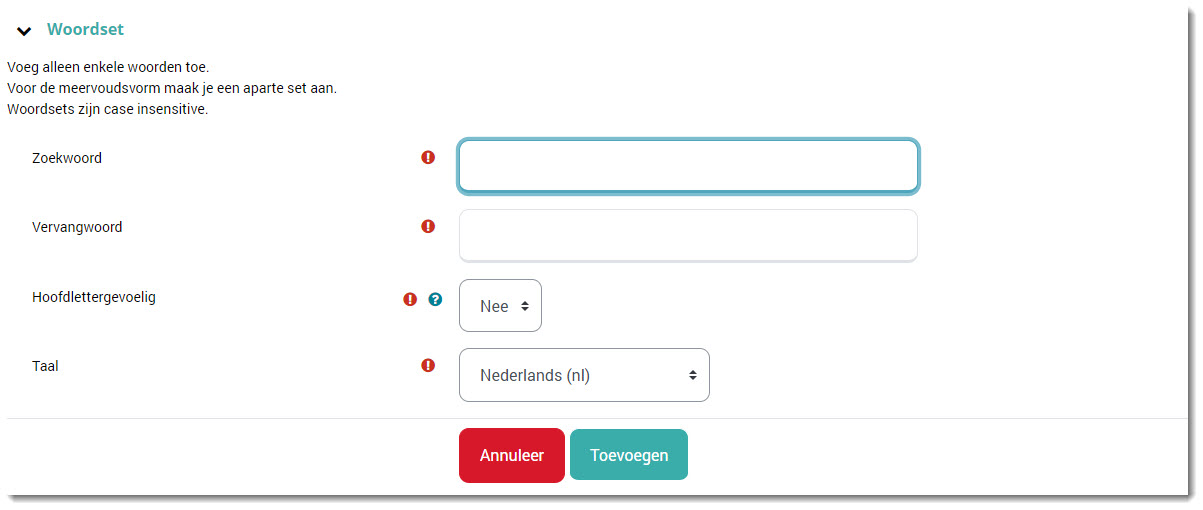Viewport: 1203px width, 510px height.
Task: Click the Taal field label
Action: click(46, 366)
